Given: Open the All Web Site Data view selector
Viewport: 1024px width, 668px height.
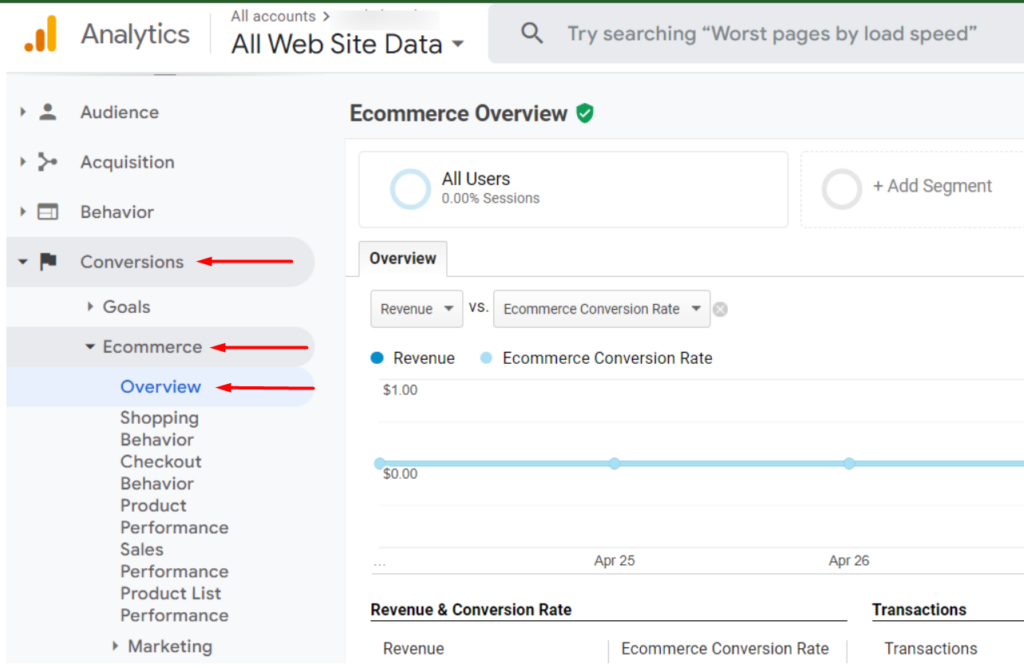Looking at the screenshot, I should click(x=347, y=44).
